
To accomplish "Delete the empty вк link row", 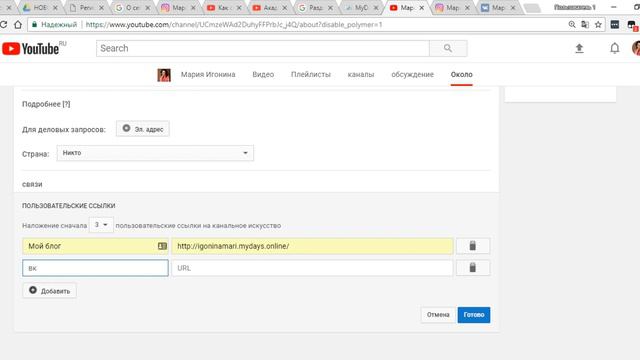I will pyautogui.click(x=473, y=268).
